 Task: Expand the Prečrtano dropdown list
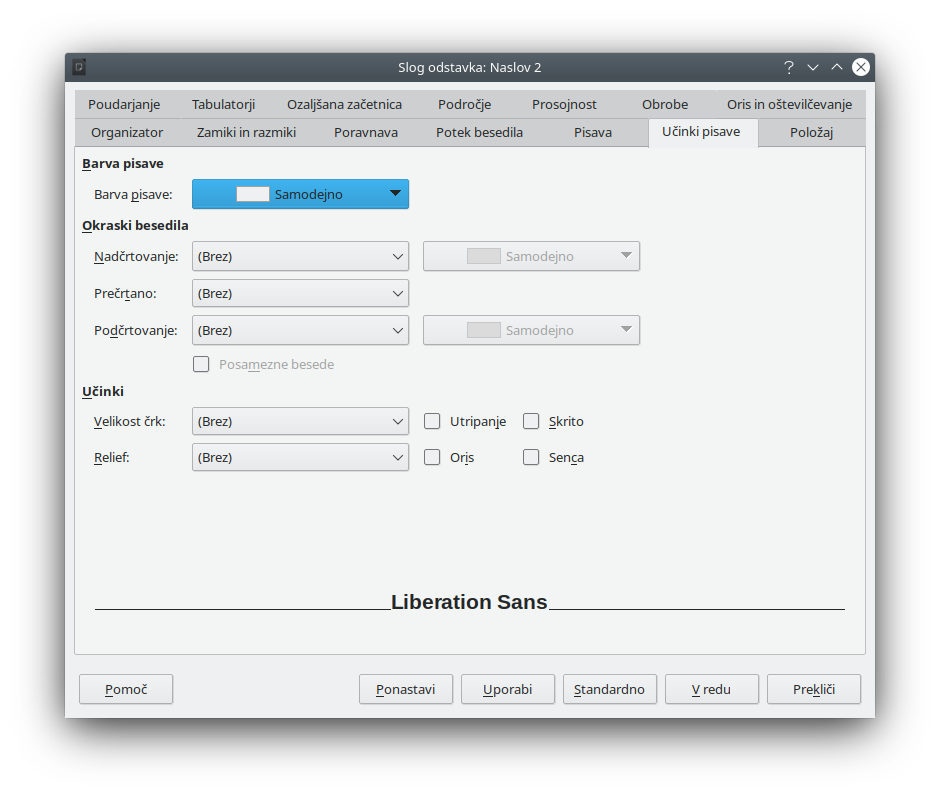[x=300, y=294]
